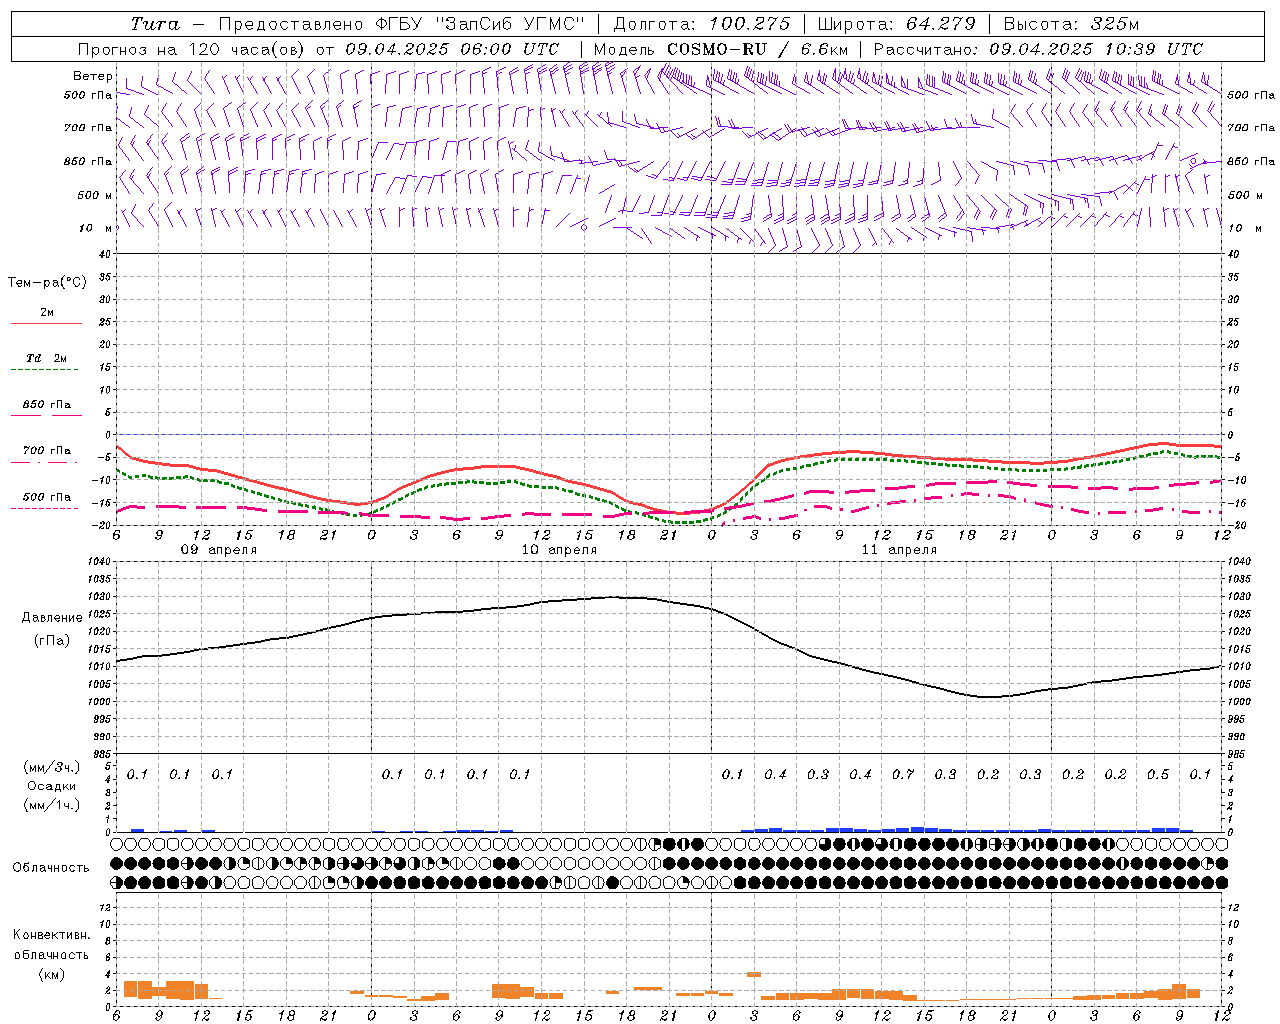Click the elevation text "Высота: 325м"
The height and width of the screenshot is (1024, 1280).
tap(1071, 24)
